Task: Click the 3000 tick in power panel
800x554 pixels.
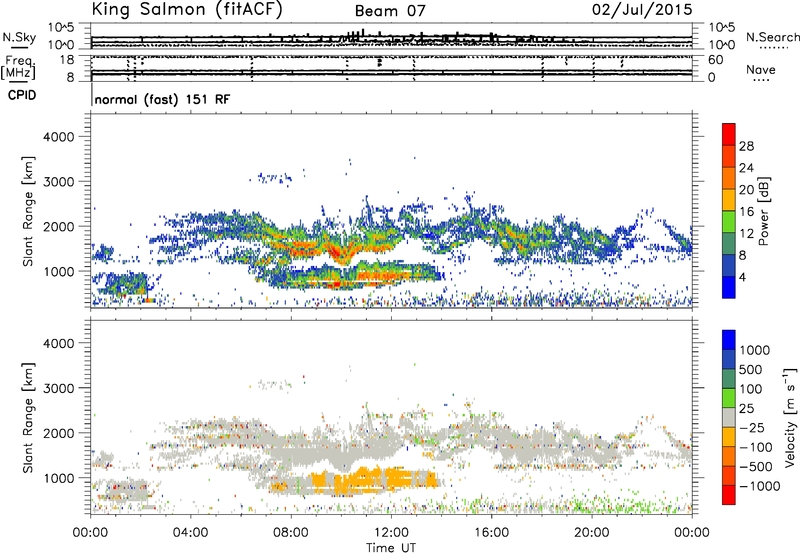Action: pos(58,182)
